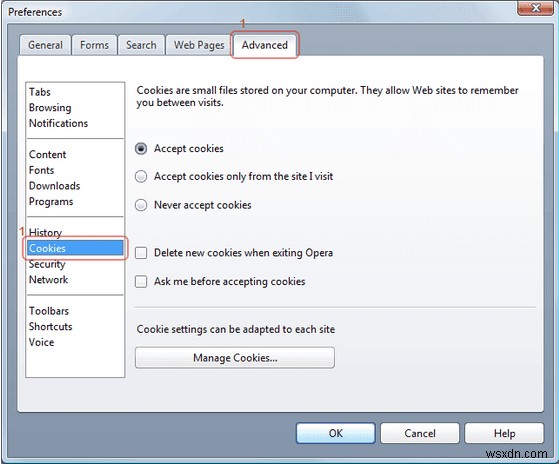Switch to the General tab
Viewport: 559px width, 464px height.
coord(45,45)
